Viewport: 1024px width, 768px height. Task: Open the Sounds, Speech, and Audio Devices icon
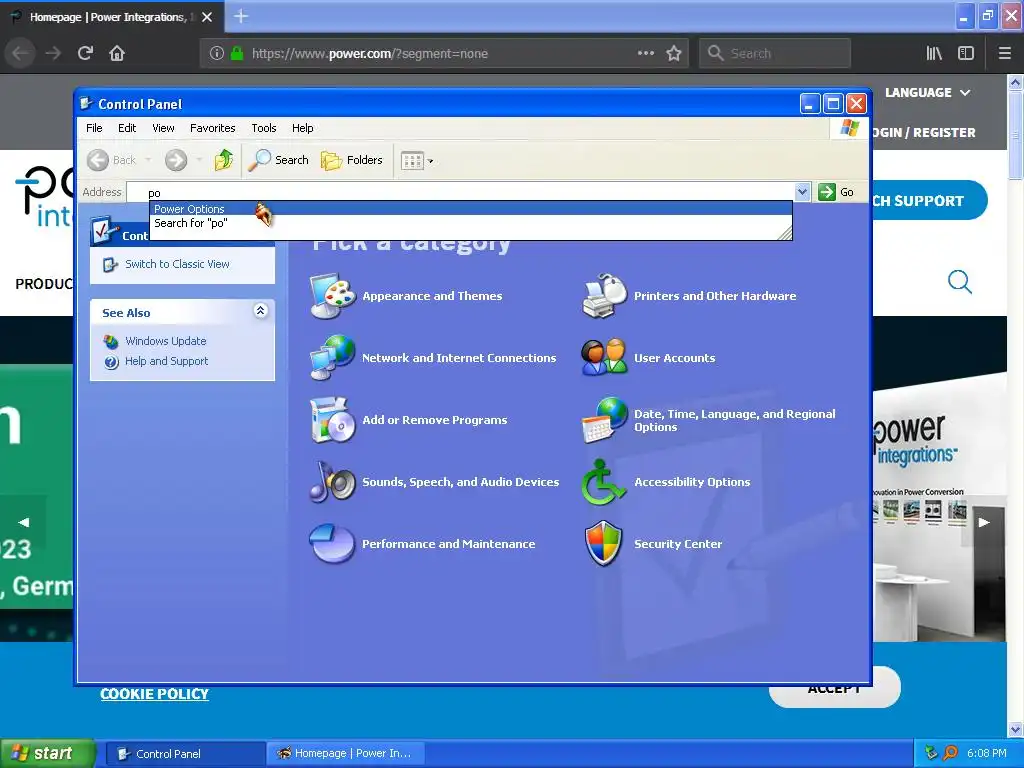332,482
